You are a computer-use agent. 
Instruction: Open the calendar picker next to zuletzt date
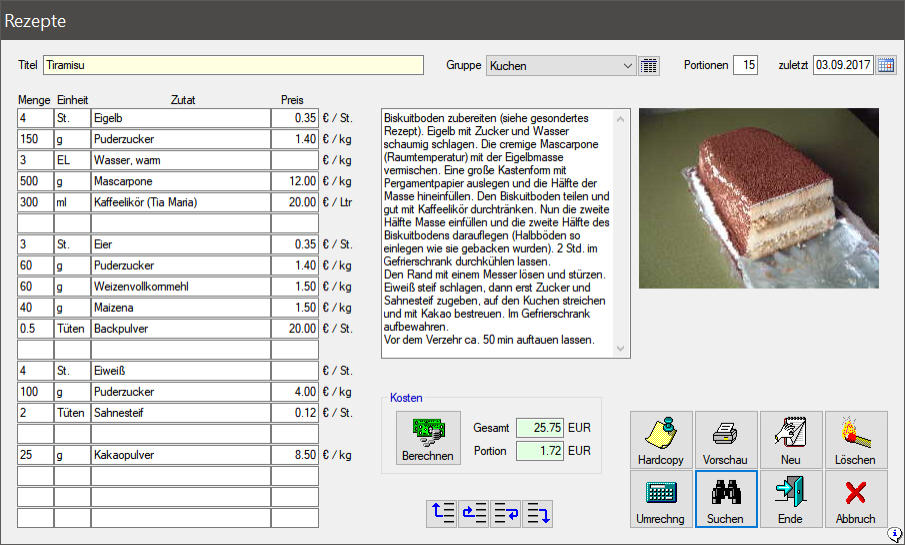(886, 65)
